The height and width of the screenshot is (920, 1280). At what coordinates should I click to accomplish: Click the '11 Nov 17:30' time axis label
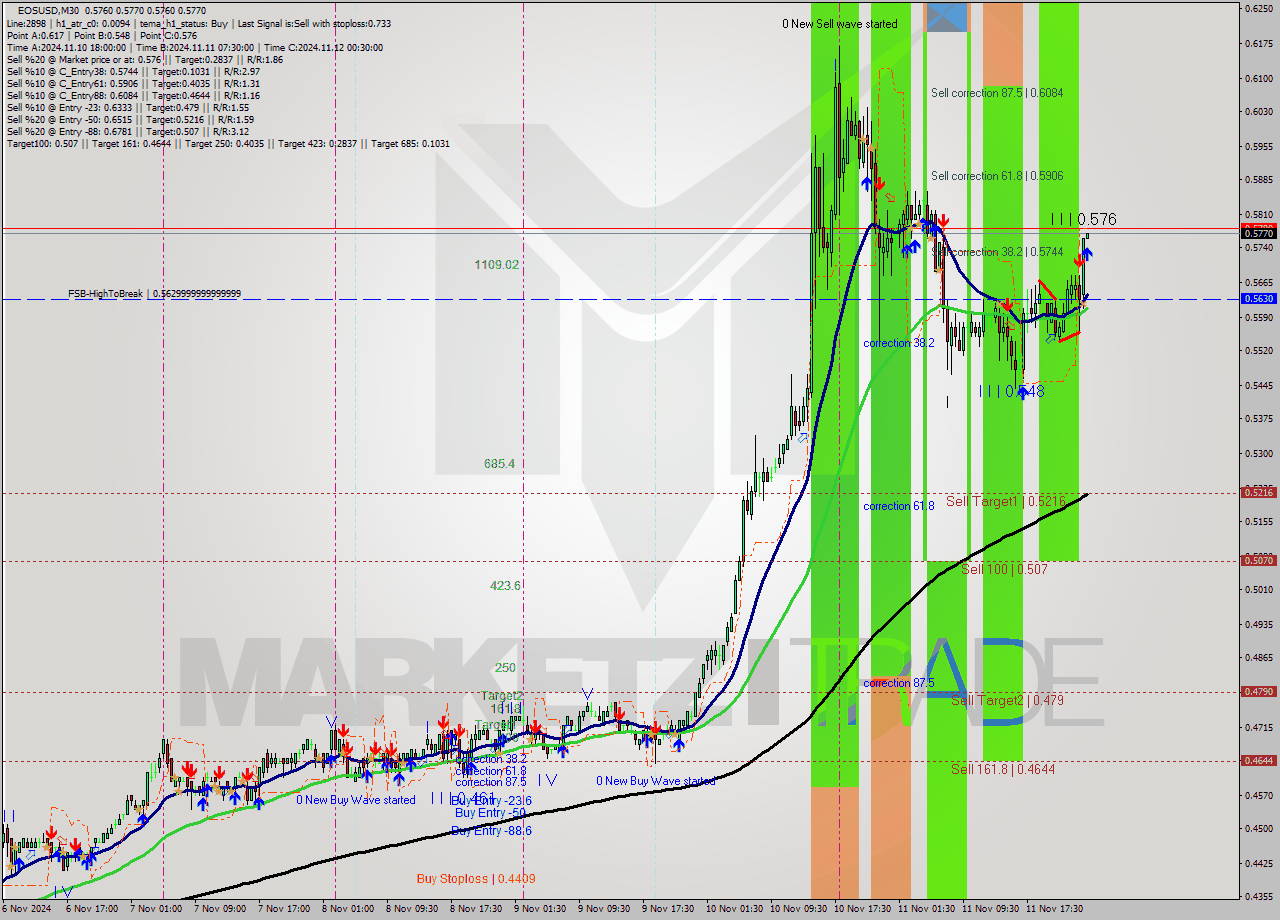point(1053,909)
